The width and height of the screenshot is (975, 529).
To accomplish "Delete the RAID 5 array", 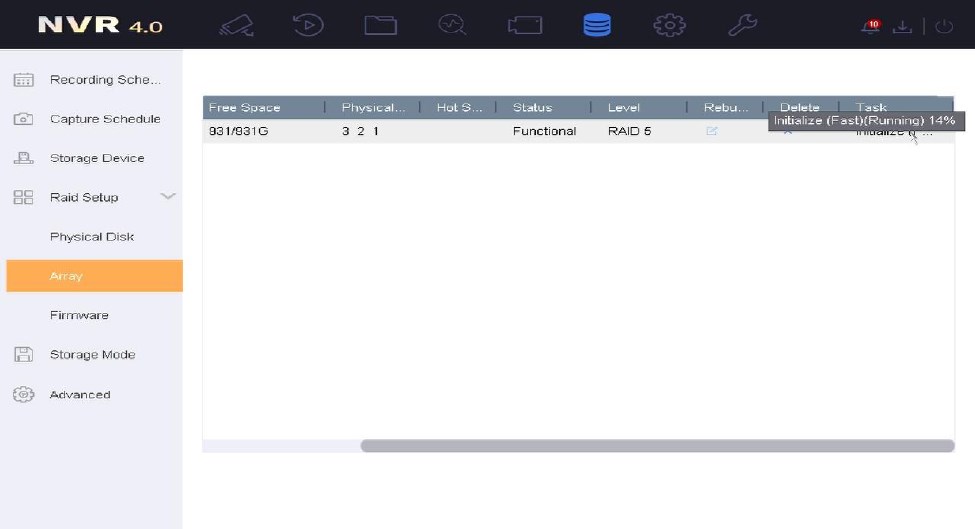I will pos(788,132).
